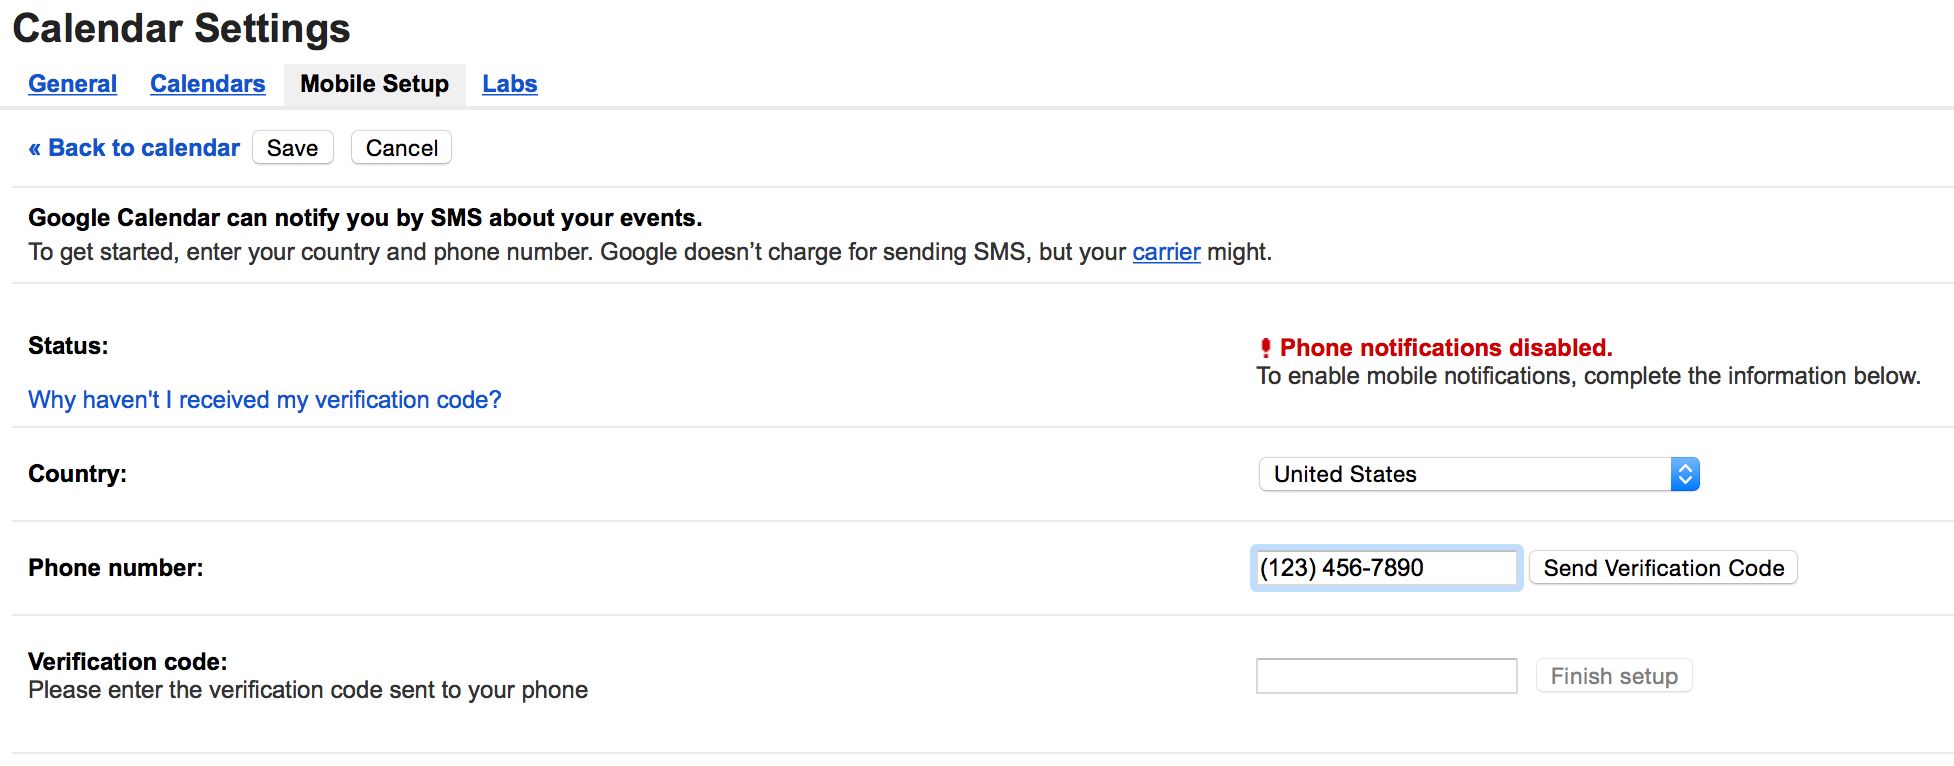Select the Mobile Setup tab
1954x766 pixels.
click(x=374, y=84)
